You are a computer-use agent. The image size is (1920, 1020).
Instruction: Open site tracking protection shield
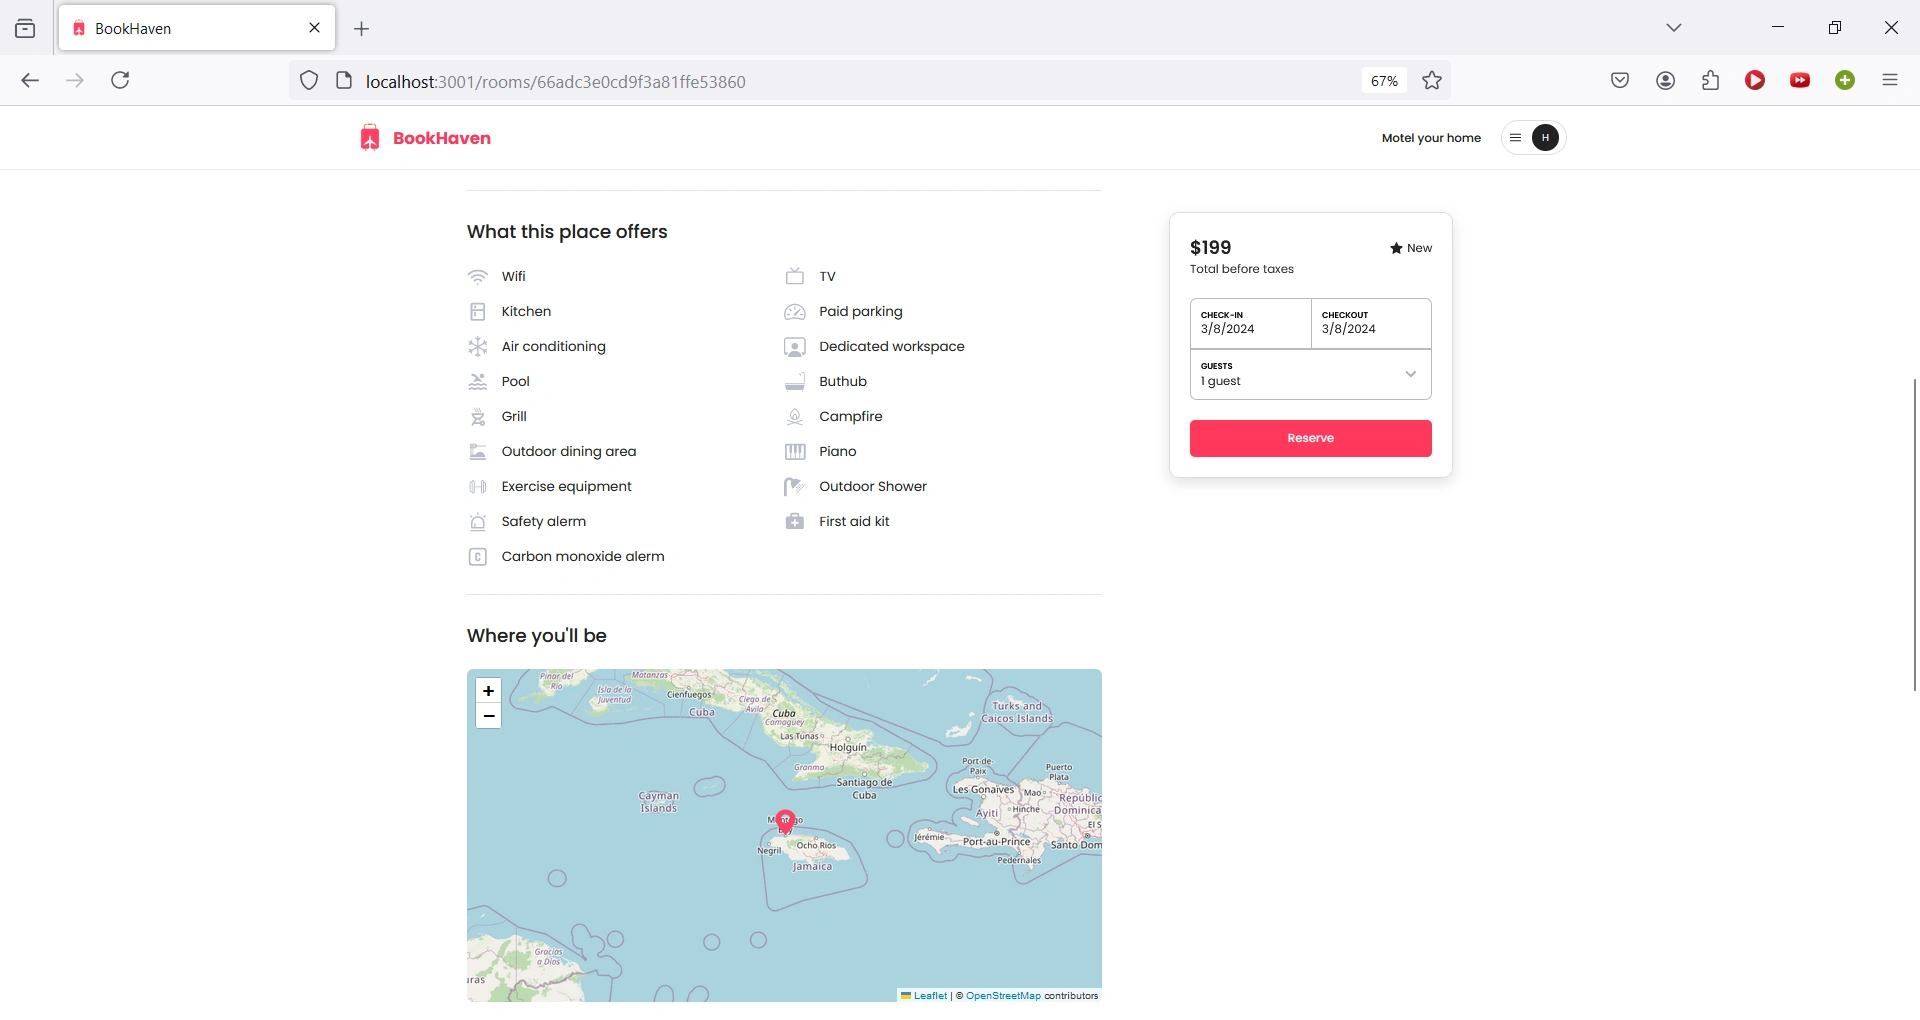click(309, 81)
